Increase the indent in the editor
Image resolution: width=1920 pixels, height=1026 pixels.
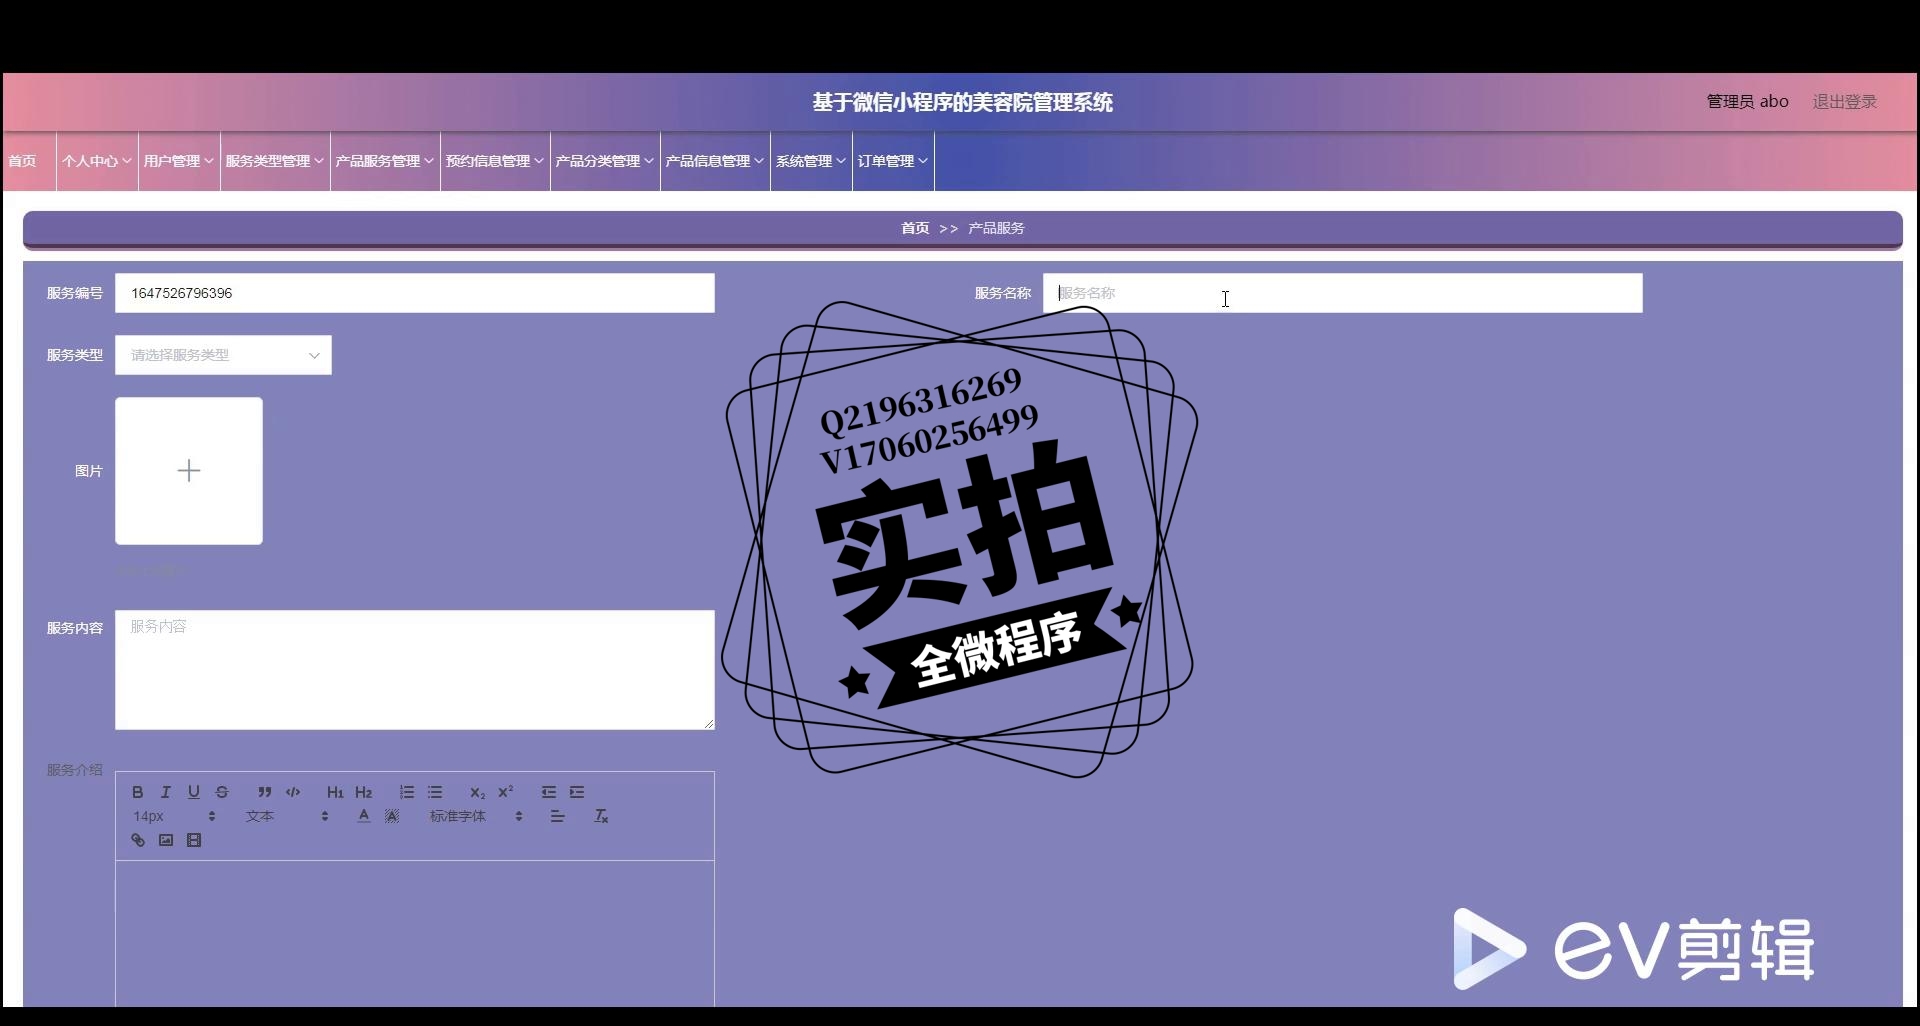coord(577,792)
